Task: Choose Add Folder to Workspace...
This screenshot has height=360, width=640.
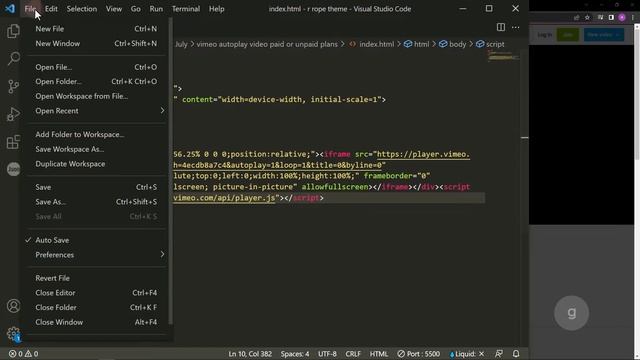Action: tap(96, 134)
